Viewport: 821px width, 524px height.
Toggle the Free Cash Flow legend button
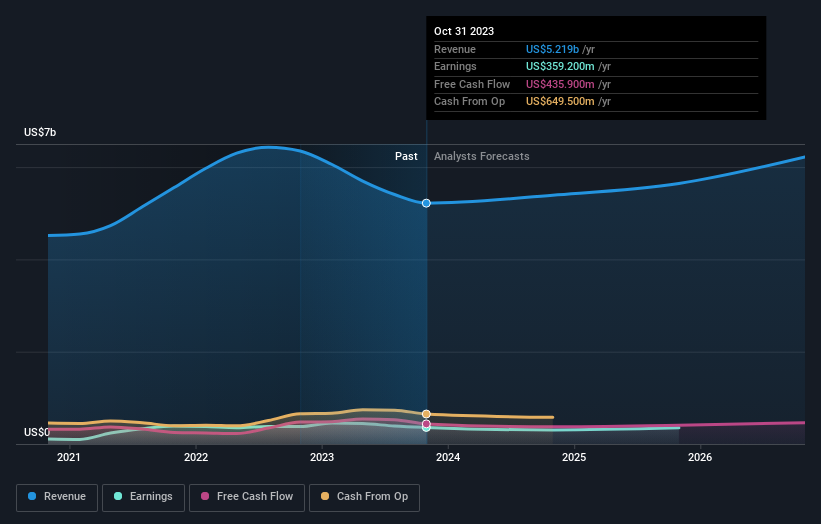click(247, 497)
